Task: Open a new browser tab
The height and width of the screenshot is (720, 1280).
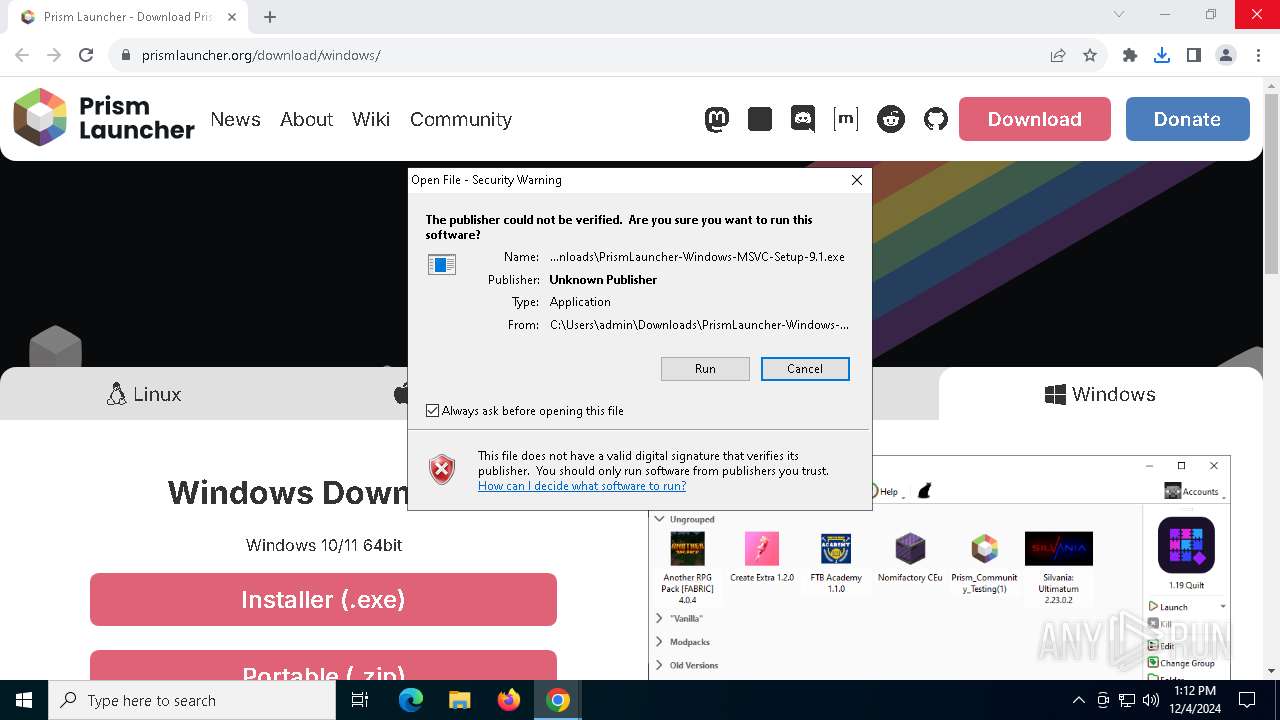Action: (270, 17)
